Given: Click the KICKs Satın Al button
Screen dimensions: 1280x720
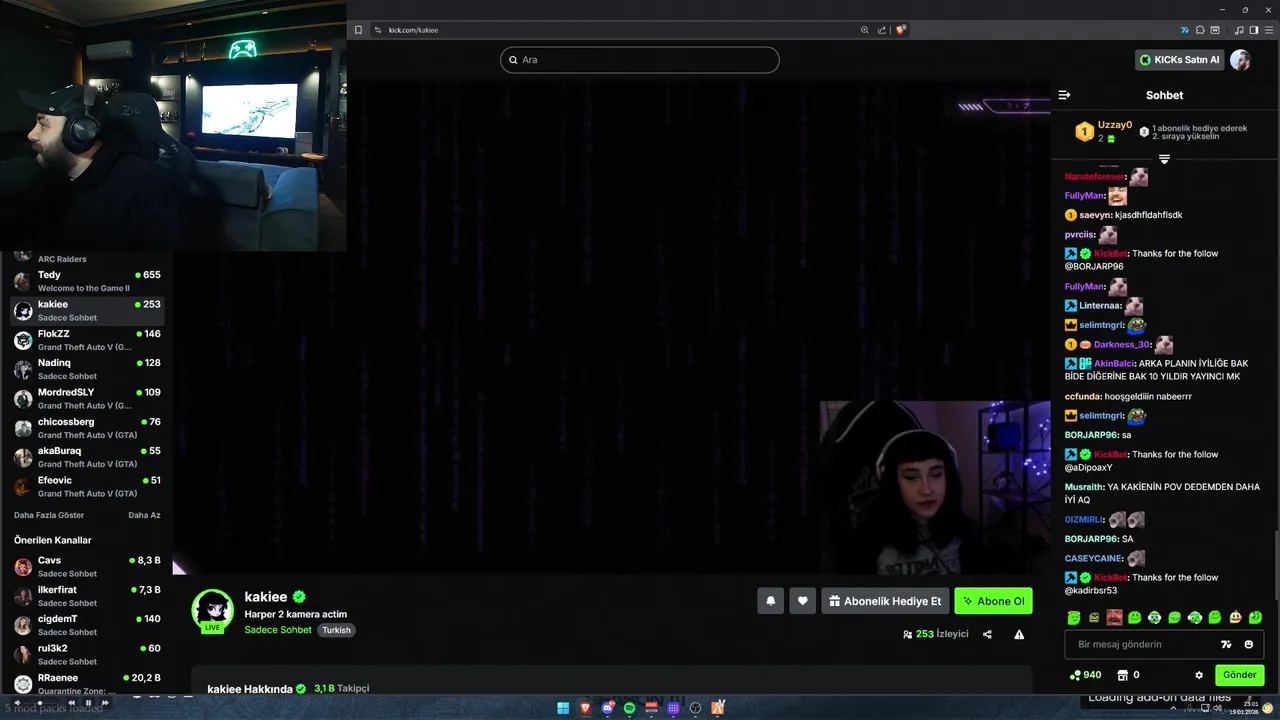Looking at the screenshot, I should pos(1180,60).
